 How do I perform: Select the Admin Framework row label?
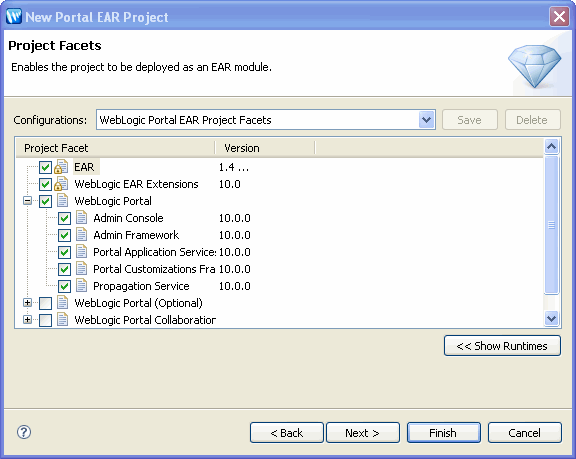click(x=136, y=235)
